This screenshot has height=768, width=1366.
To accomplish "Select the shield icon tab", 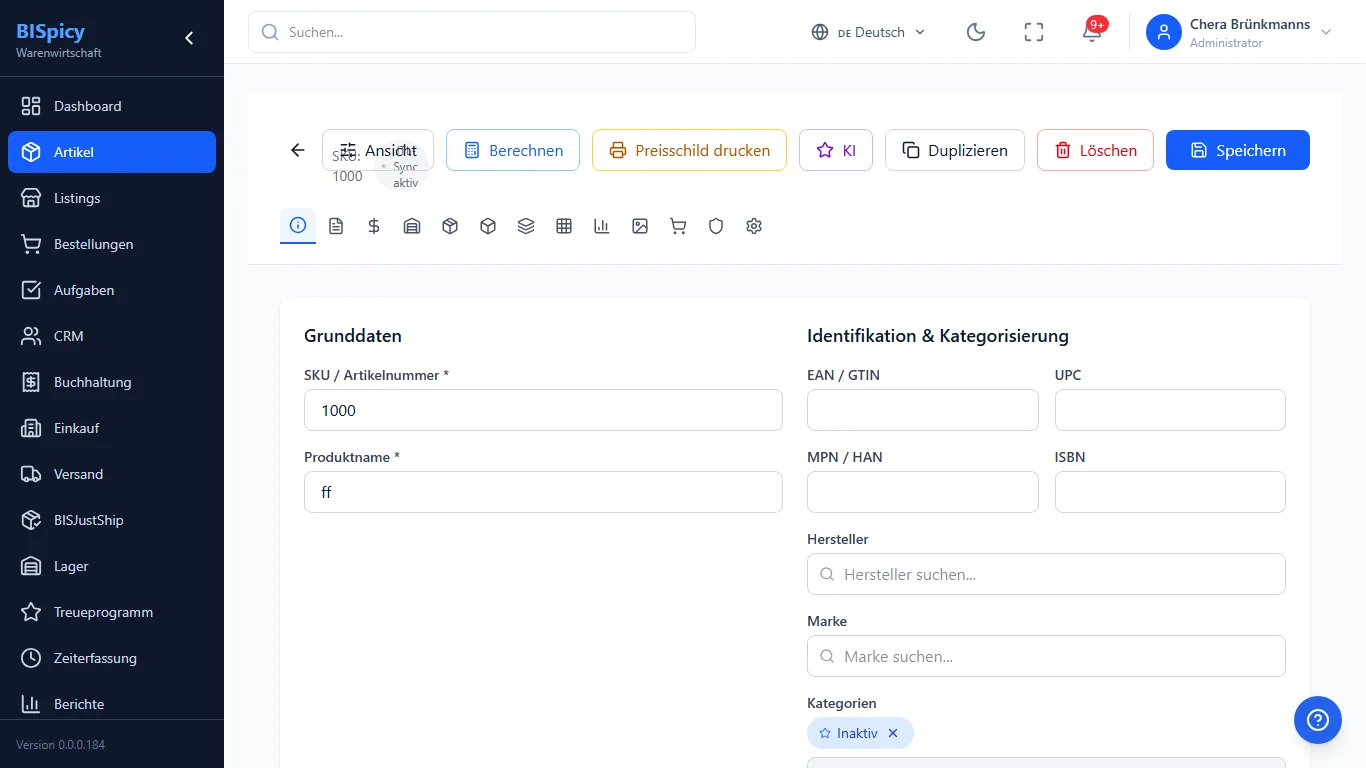I will 716,226.
